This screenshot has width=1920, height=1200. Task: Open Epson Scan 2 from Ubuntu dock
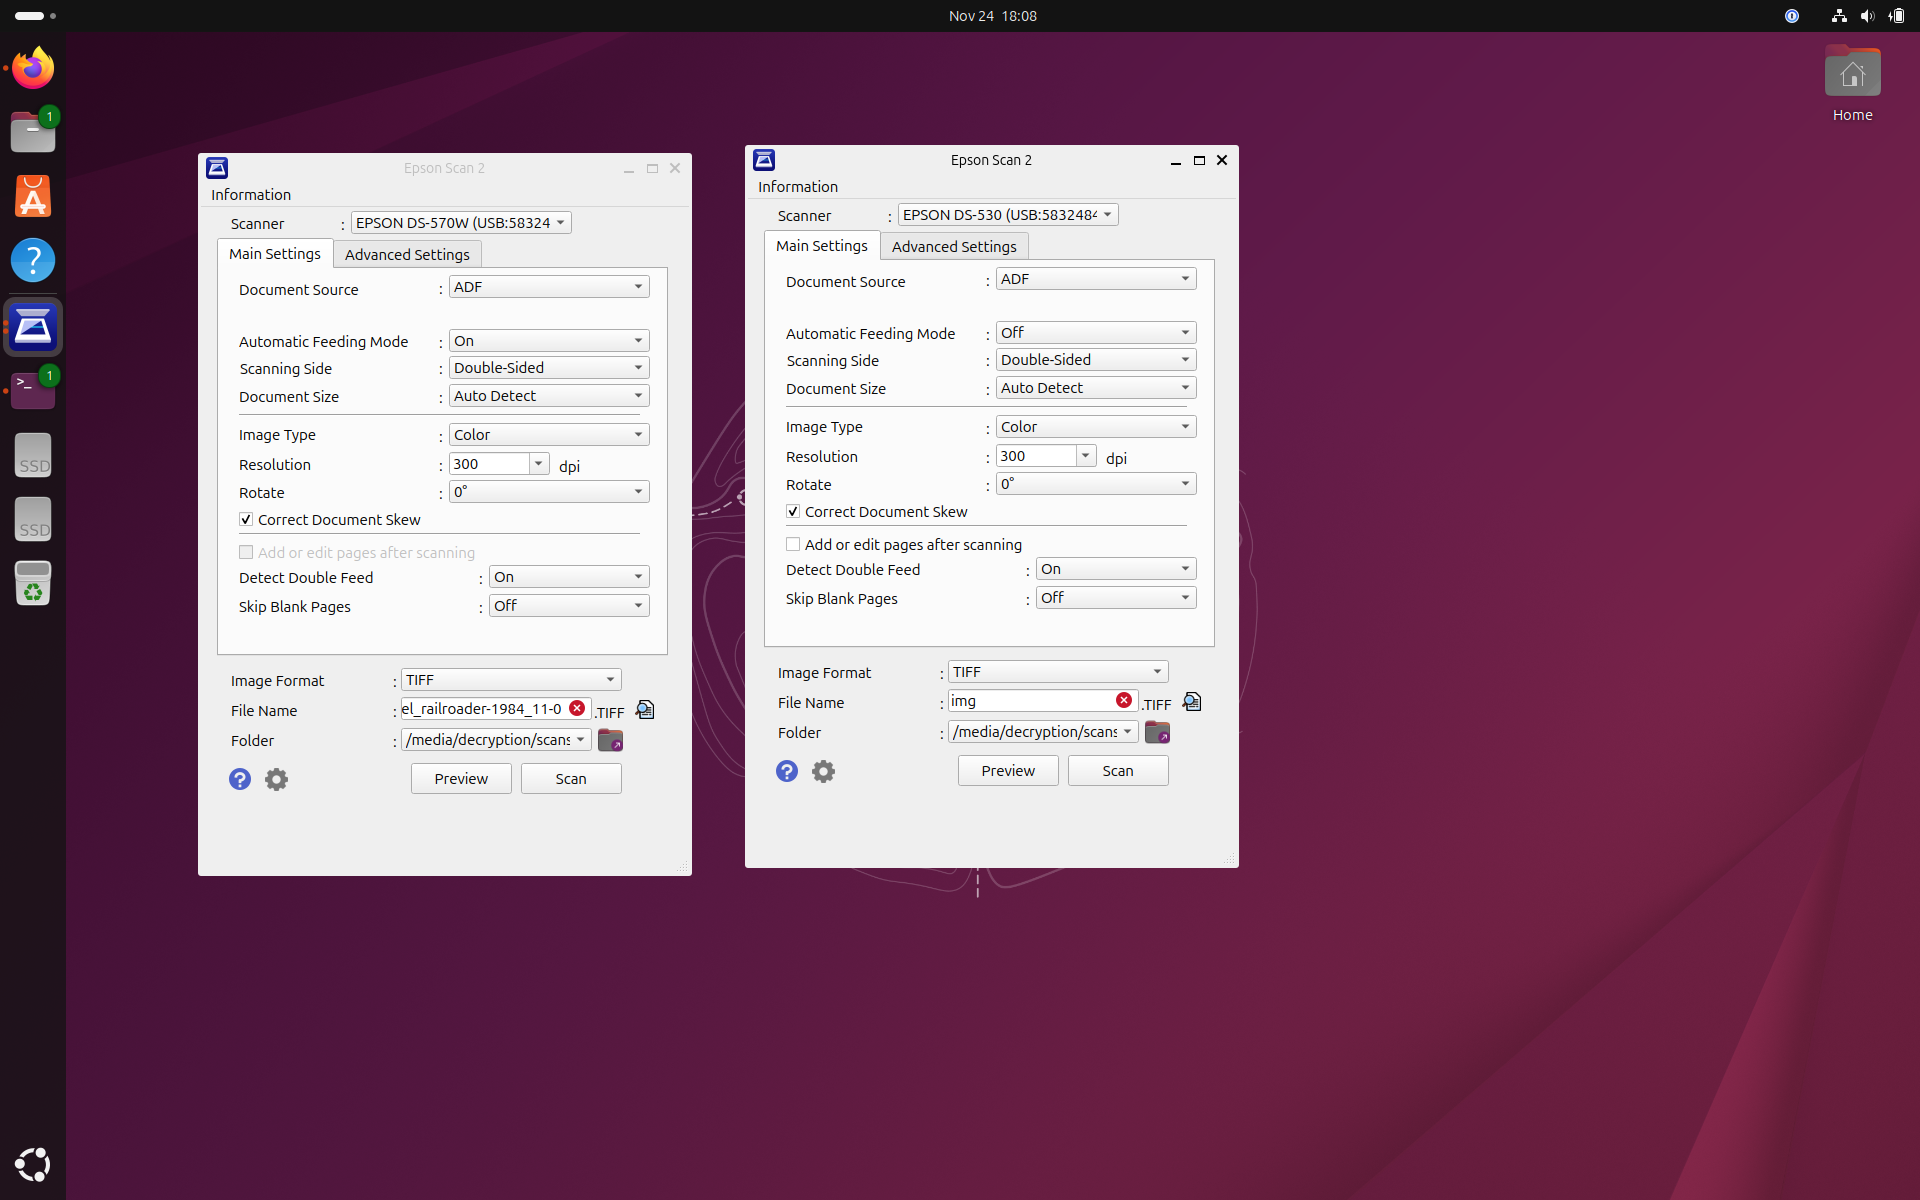(33, 327)
